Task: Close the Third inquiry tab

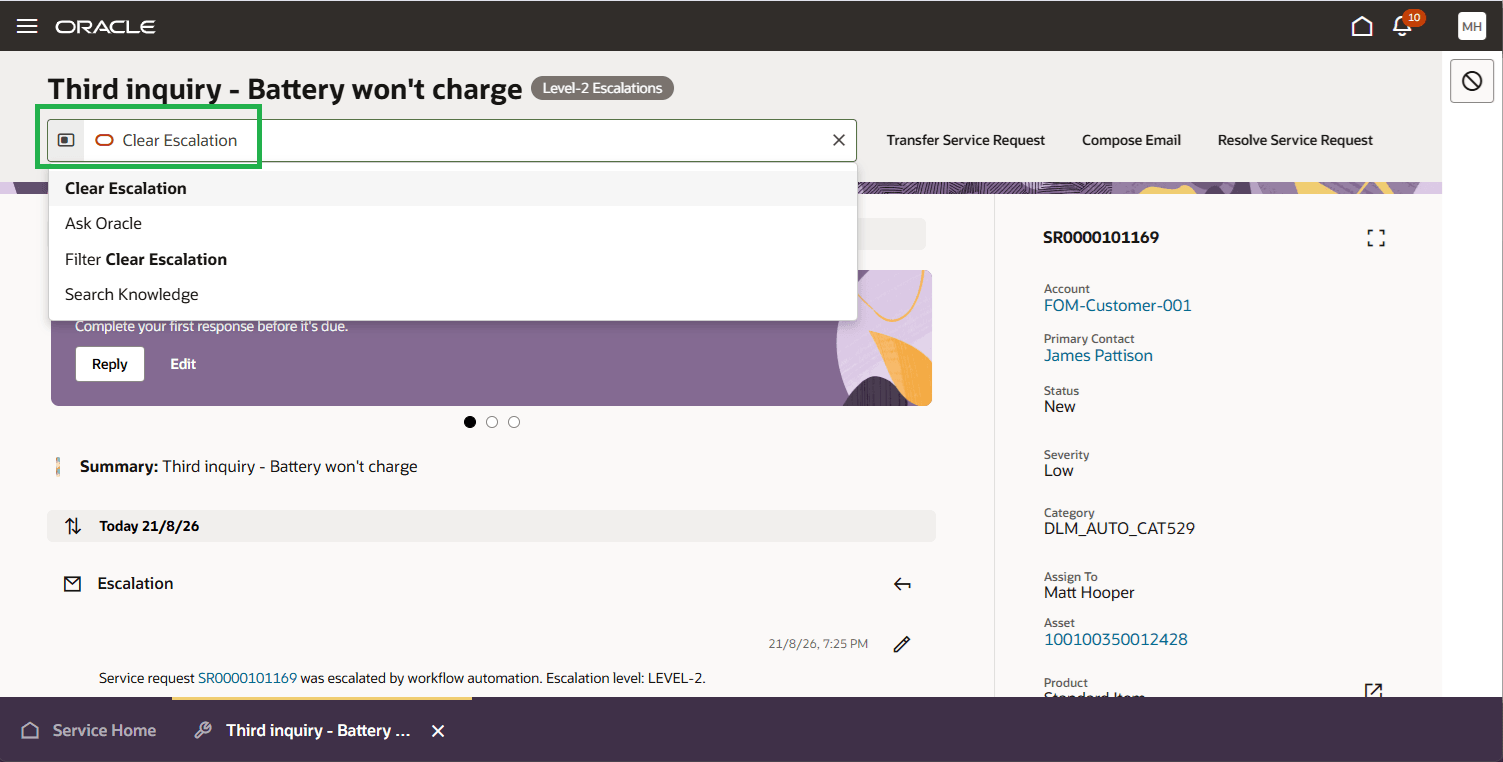Action: (x=438, y=731)
